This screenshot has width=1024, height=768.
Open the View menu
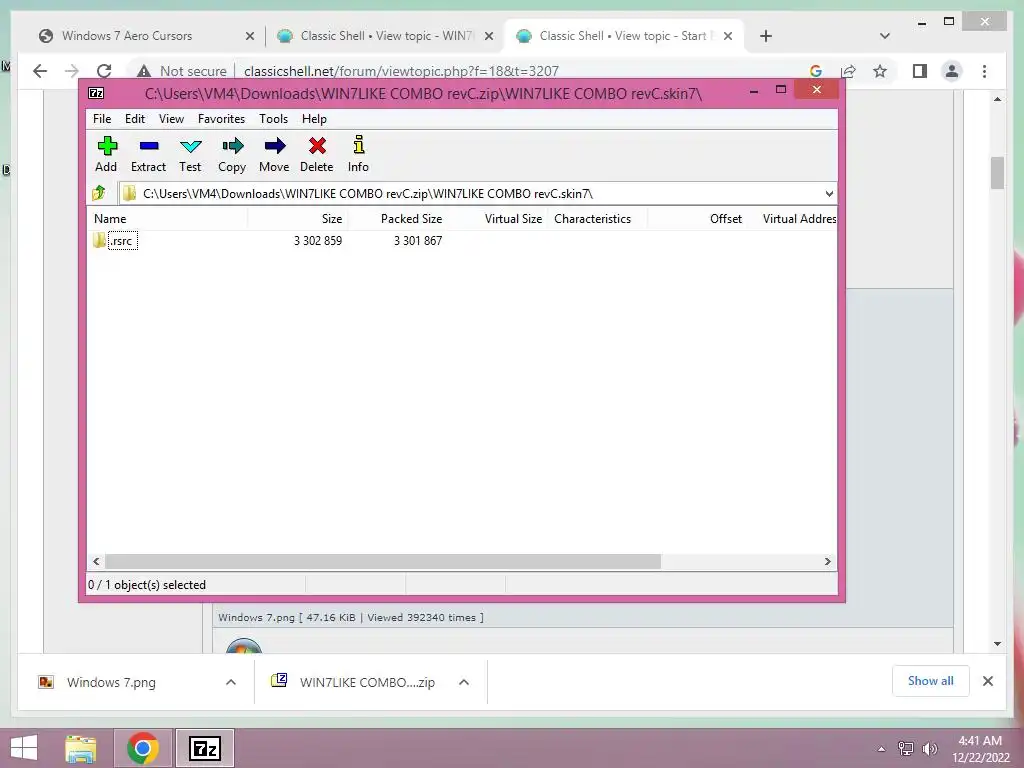[171, 119]
